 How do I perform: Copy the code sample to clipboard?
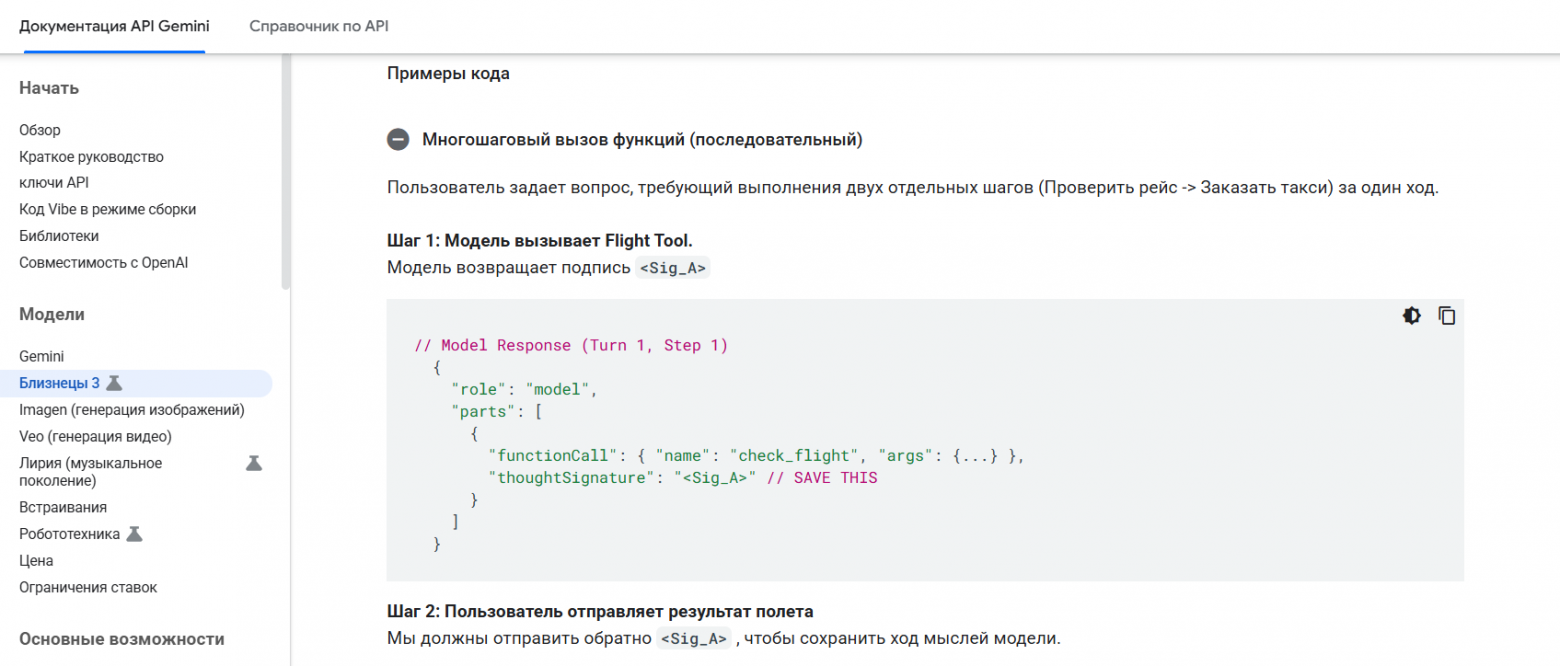click(1446, 316)
